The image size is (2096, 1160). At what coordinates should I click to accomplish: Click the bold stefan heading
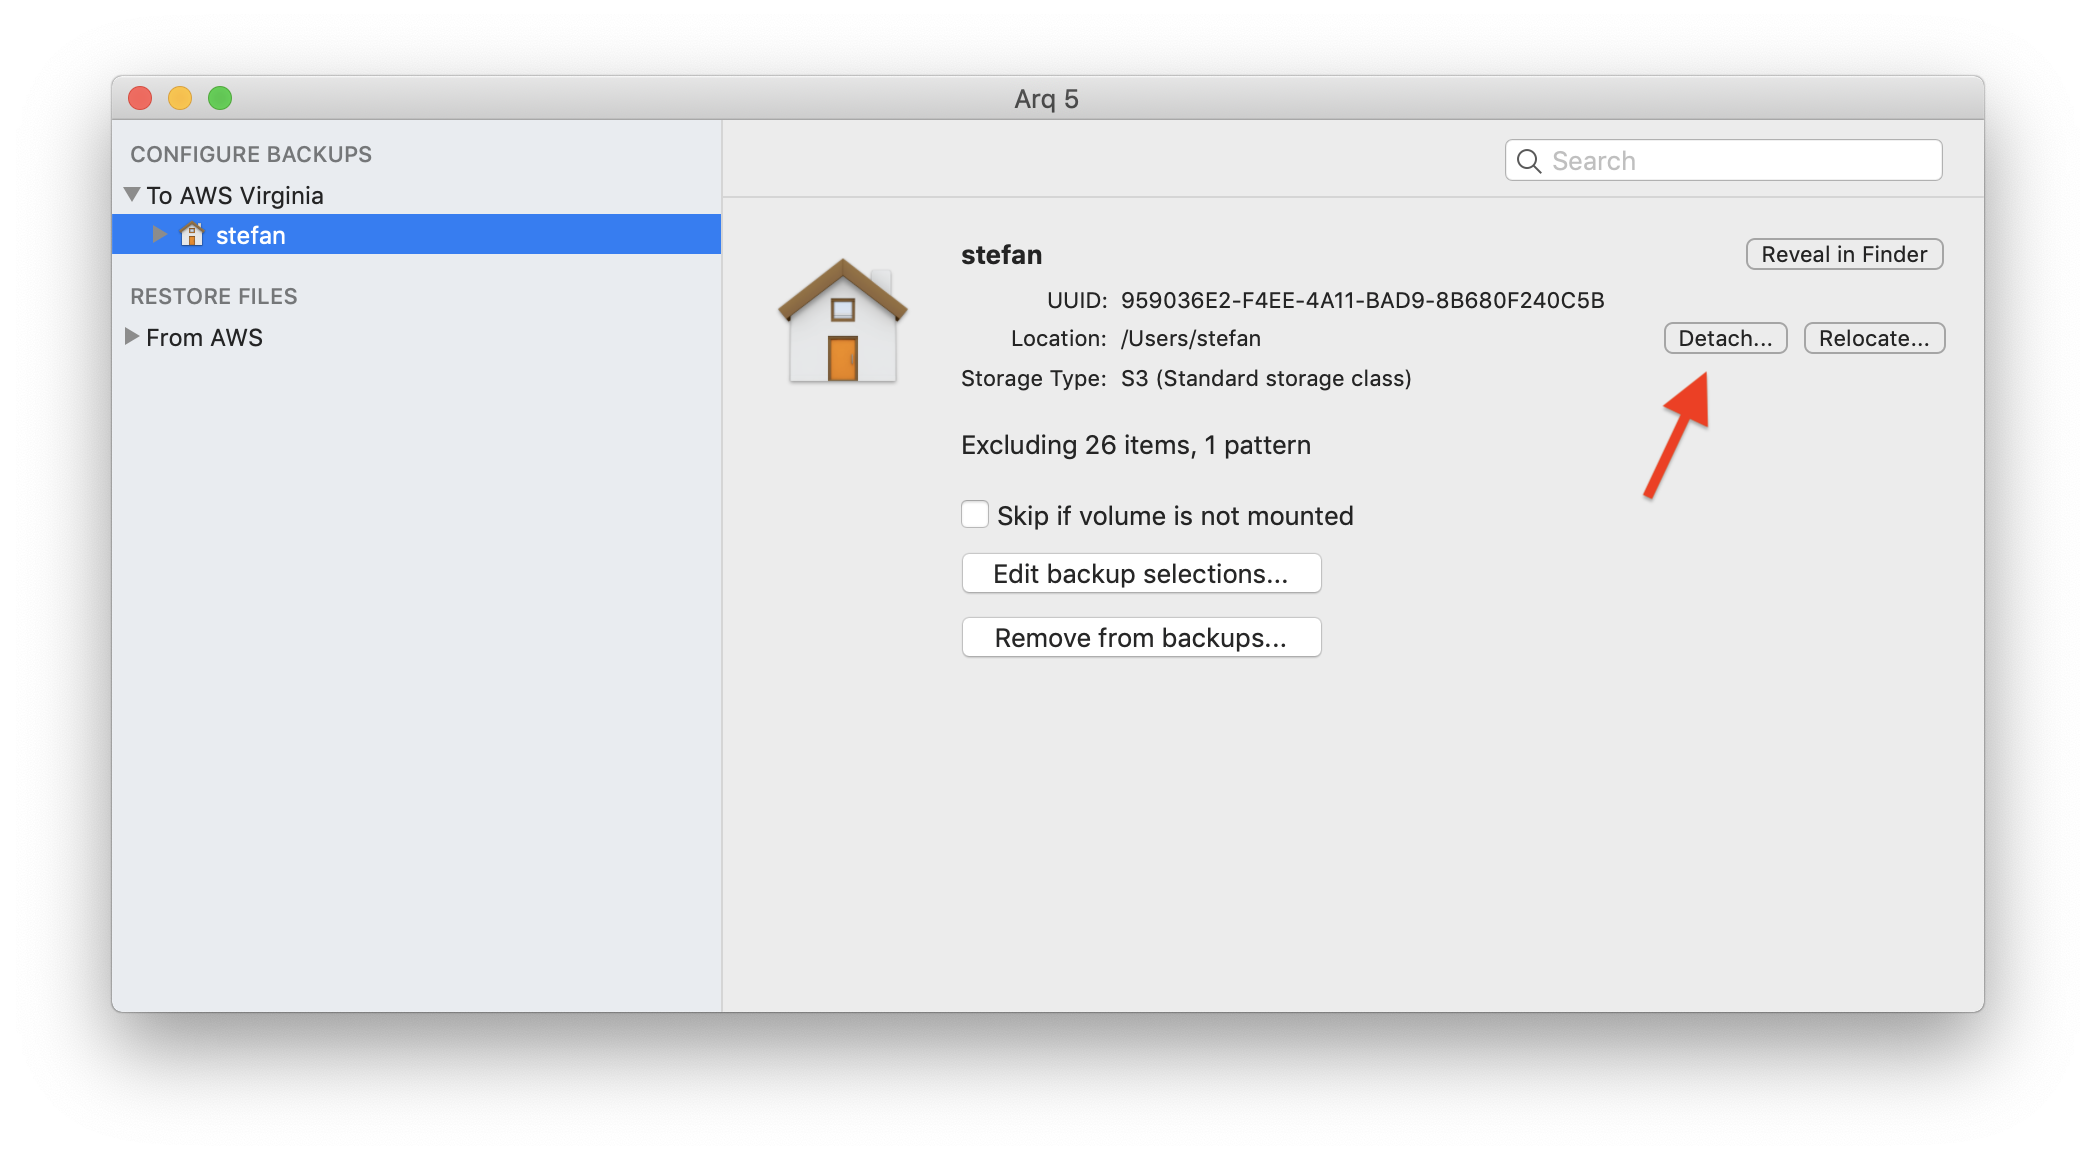(1001, 255)
